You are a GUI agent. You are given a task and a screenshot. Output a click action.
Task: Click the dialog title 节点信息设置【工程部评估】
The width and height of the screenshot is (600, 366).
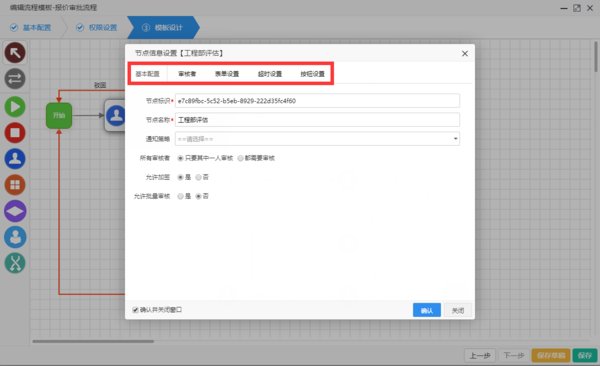click(x=179, y=53)
